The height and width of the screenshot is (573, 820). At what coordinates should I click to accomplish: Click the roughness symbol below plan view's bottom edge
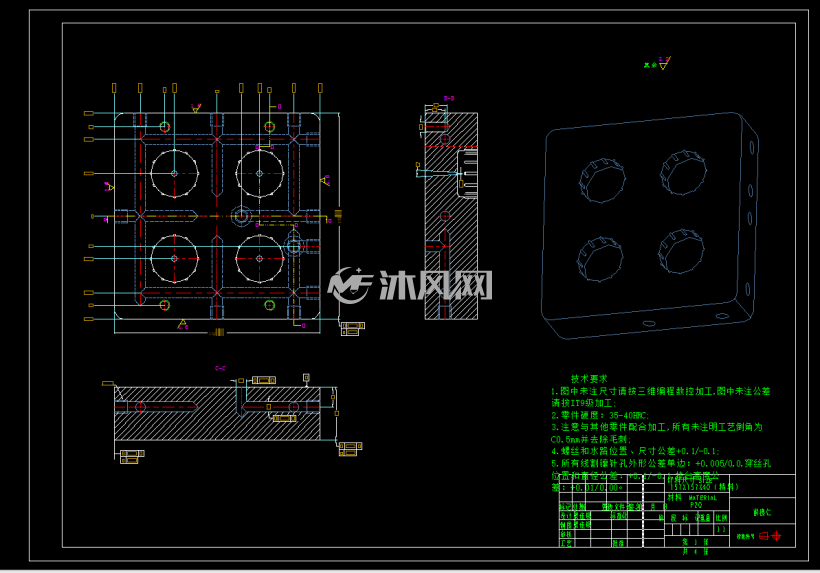[x=183, y=325]
